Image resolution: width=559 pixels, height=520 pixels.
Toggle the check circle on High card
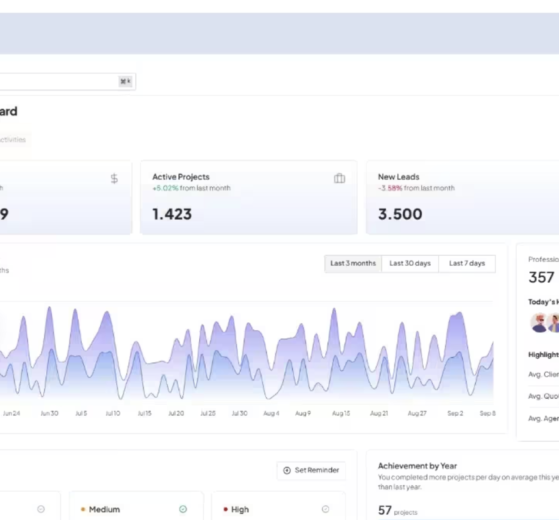(325, 509)
